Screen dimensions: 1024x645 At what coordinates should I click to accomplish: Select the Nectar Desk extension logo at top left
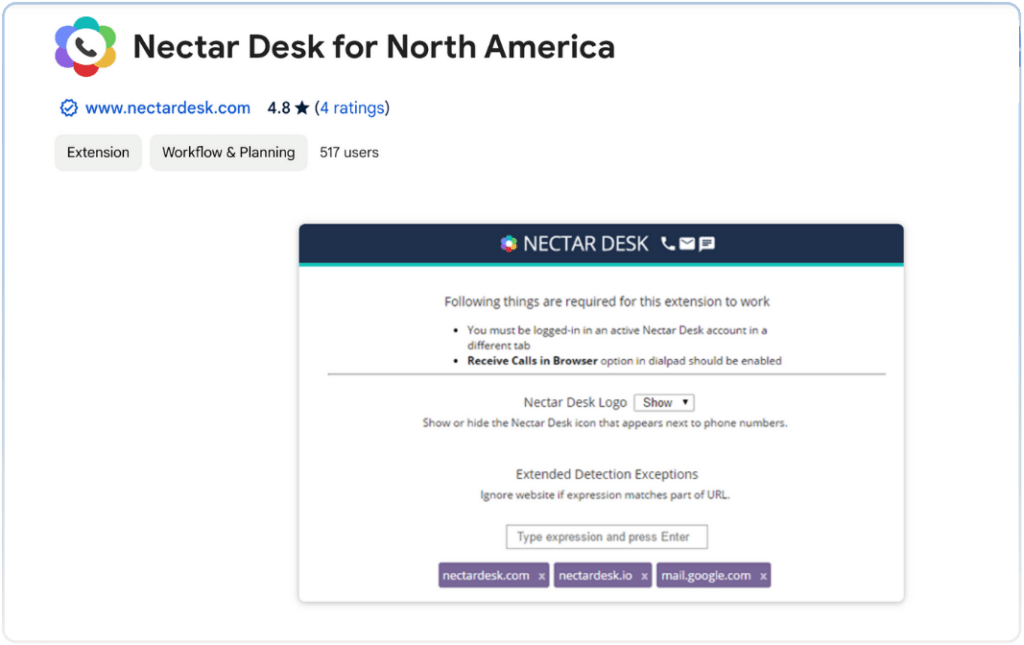coord(84,46)
